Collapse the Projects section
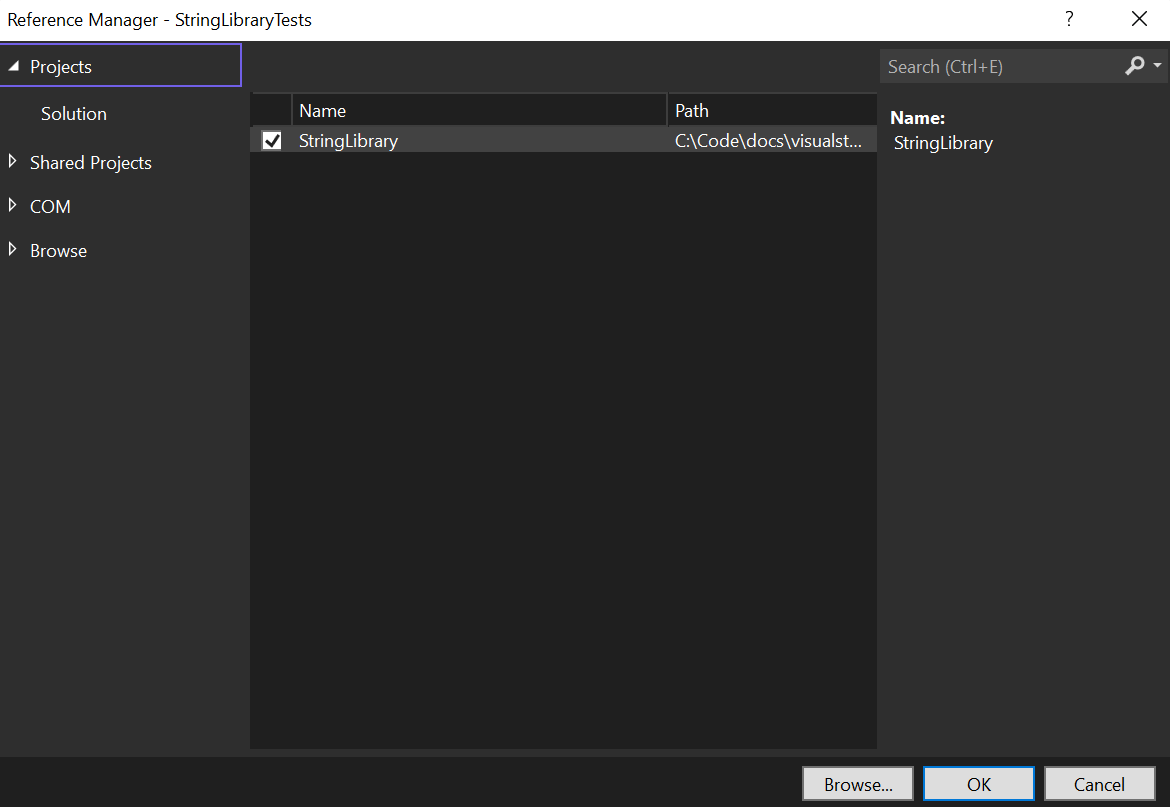This screenshot has height=807, width=1170. [13, 65]
